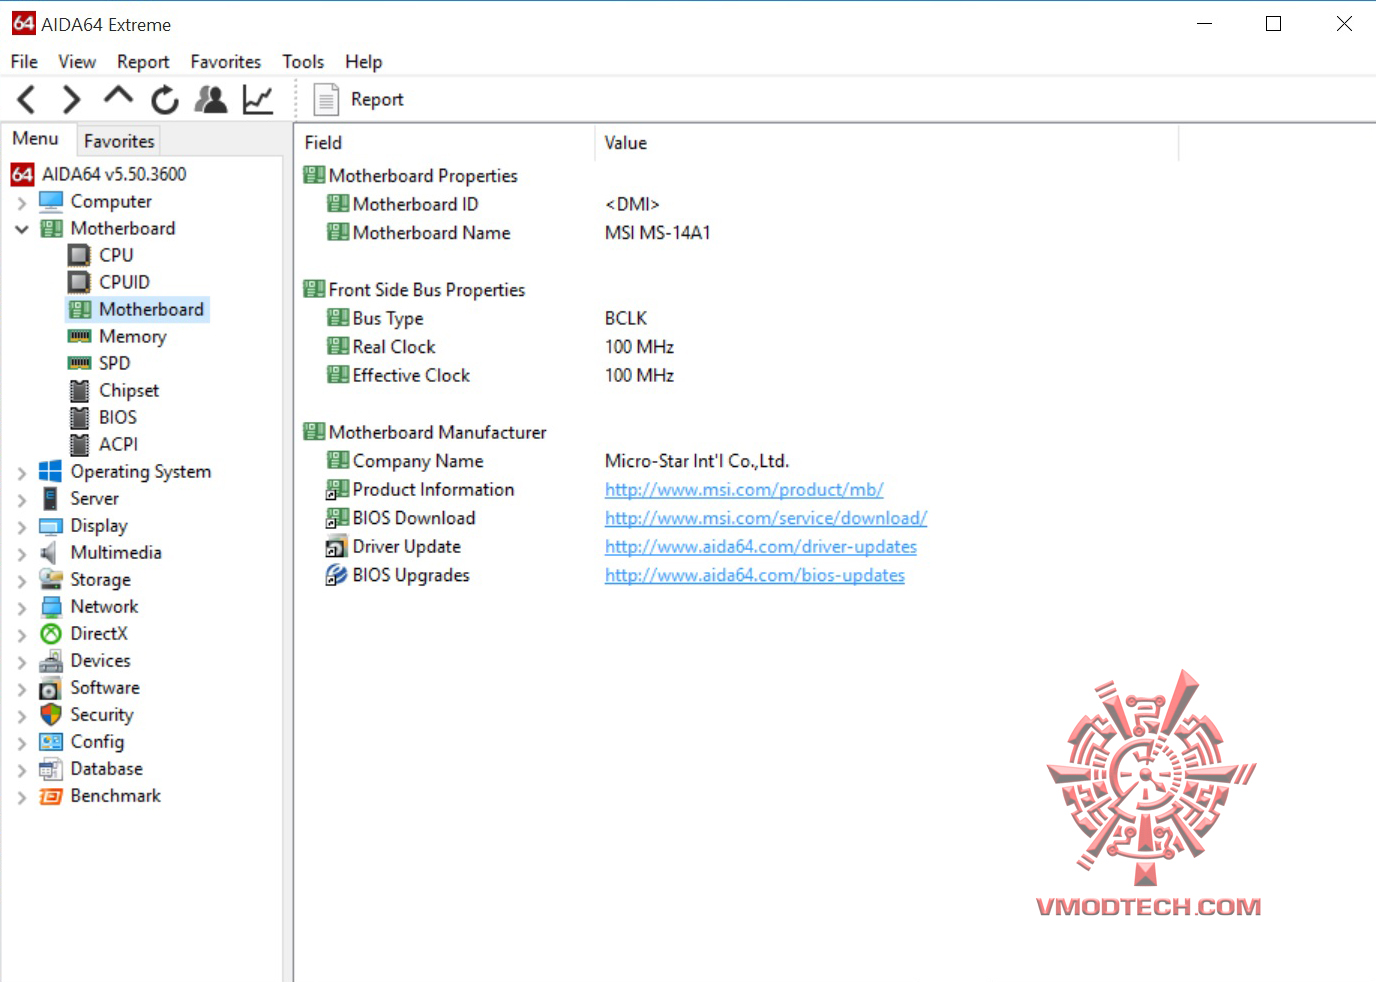
Task: Expand the Multimedia tree node
Action: [21, 553]
